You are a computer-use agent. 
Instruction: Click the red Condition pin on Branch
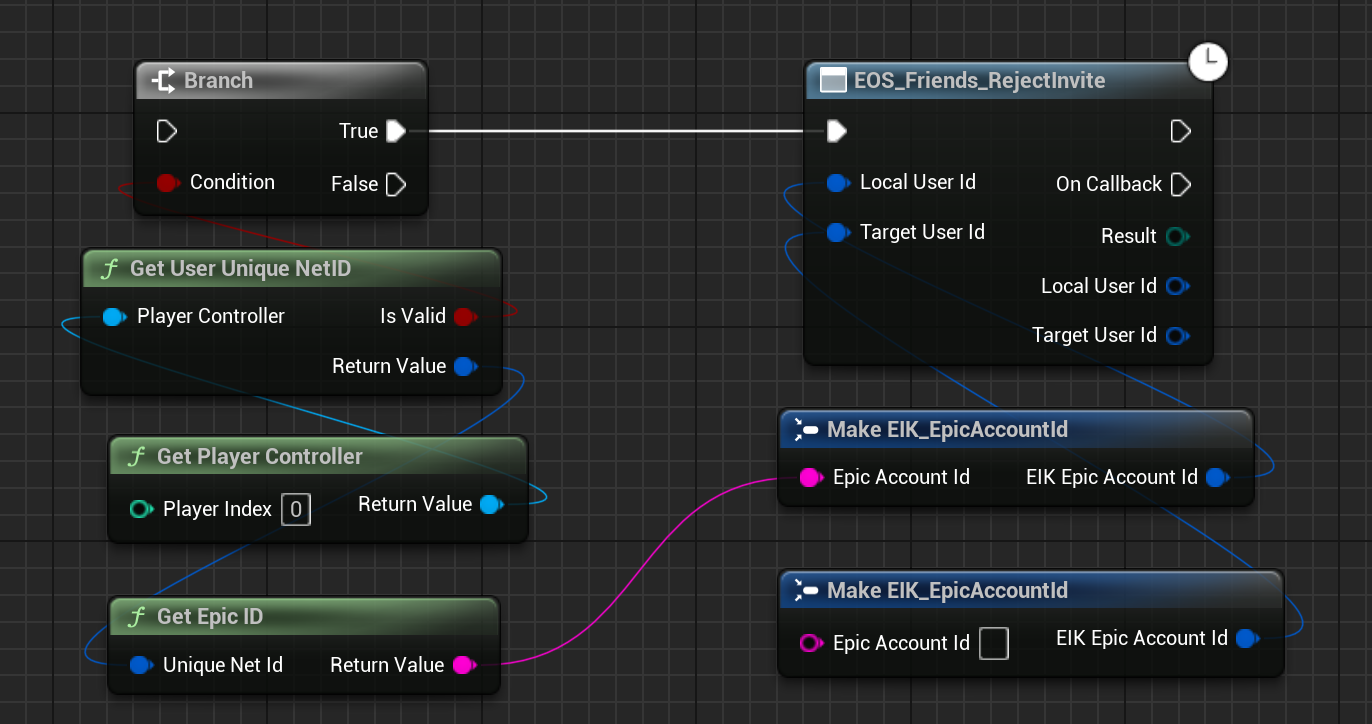tap(168, 182)
